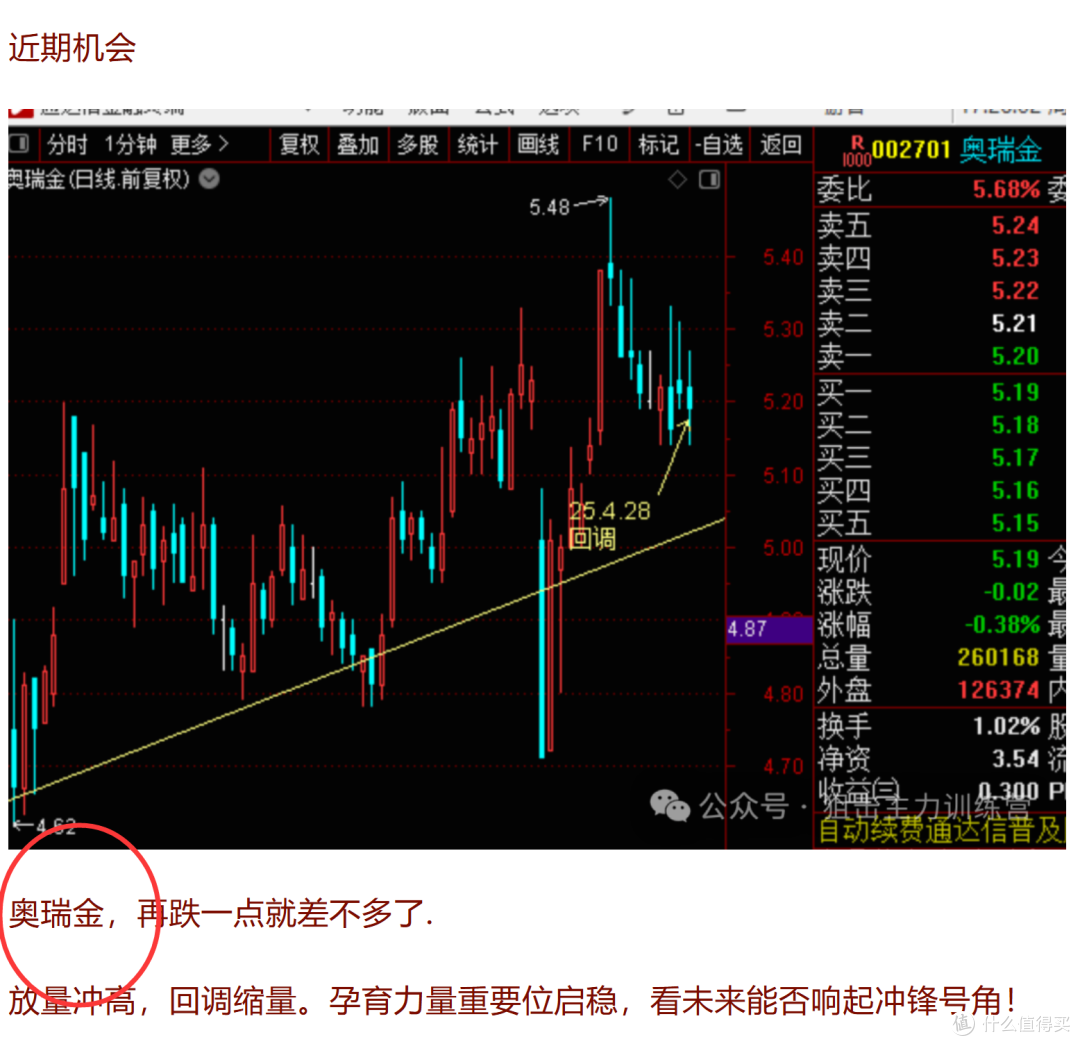The width and height of the screenshot is (1080, 1046).
Task: Click the 现价 value 5.19
Action: tap(1015, 559)
